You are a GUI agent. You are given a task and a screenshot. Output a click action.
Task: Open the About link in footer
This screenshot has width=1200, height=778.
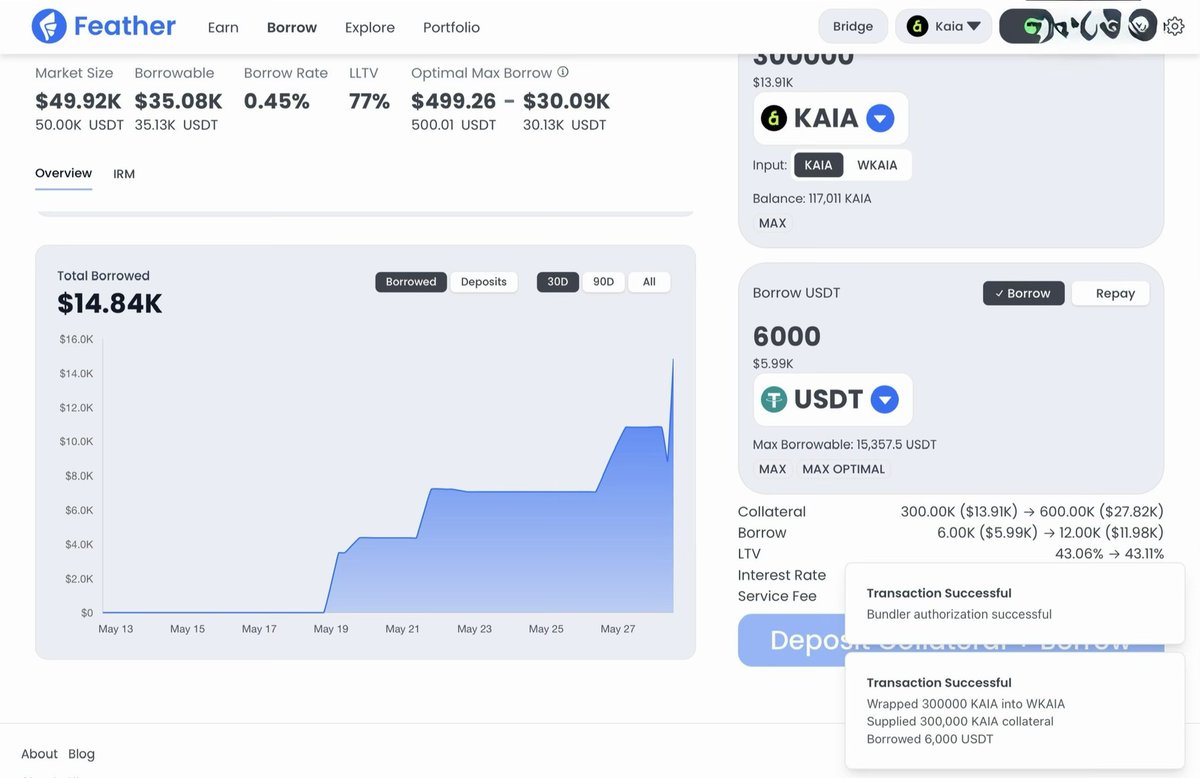click(x=39, y=754)
